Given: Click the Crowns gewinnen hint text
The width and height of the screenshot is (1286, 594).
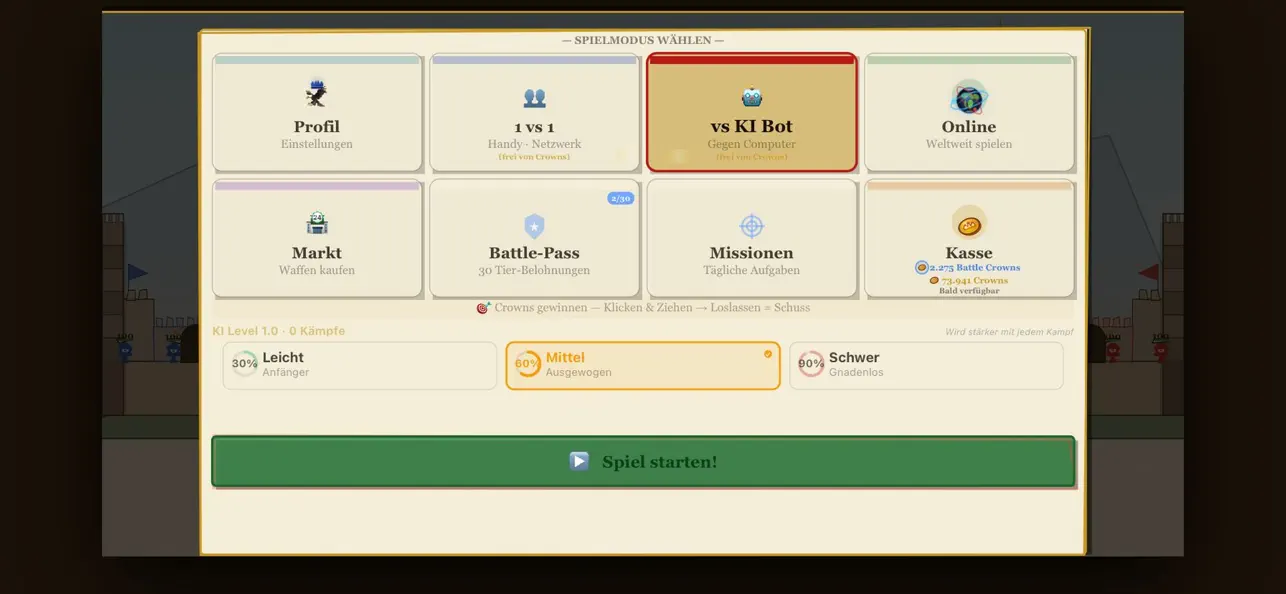Looking at the screenshot, I should coord(652,308).
